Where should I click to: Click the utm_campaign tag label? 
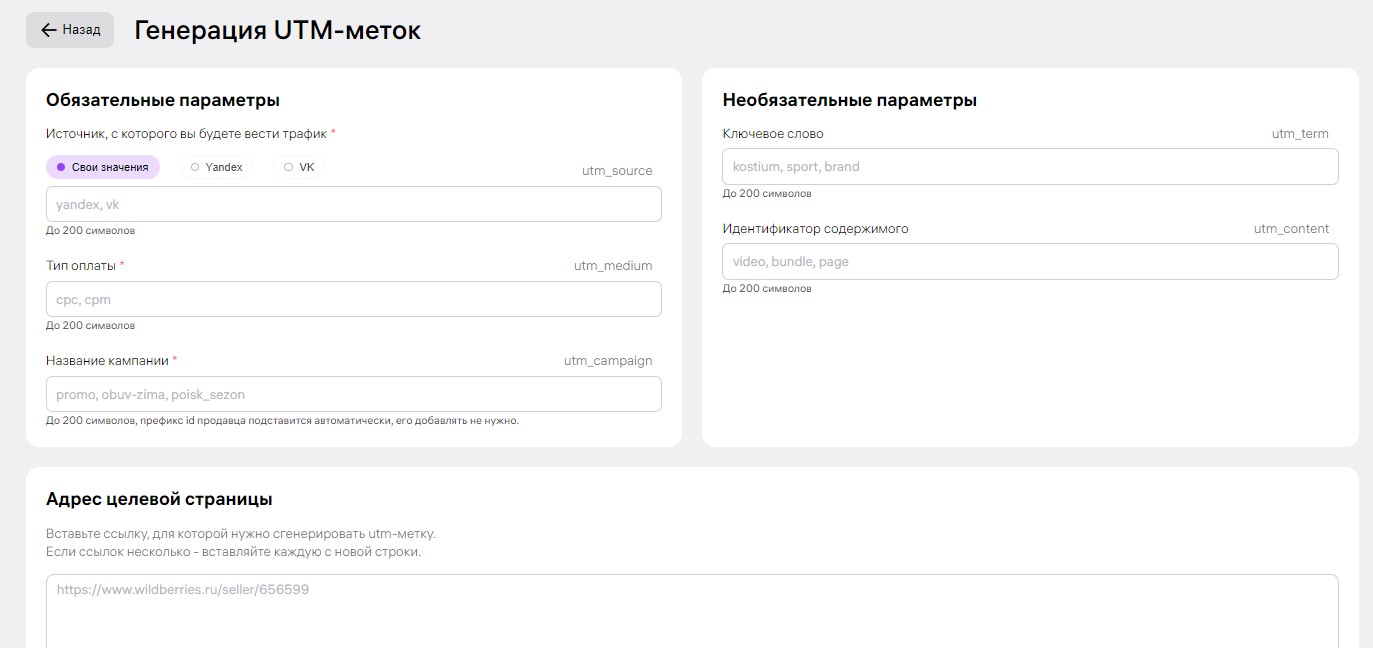tap(608, 361)
